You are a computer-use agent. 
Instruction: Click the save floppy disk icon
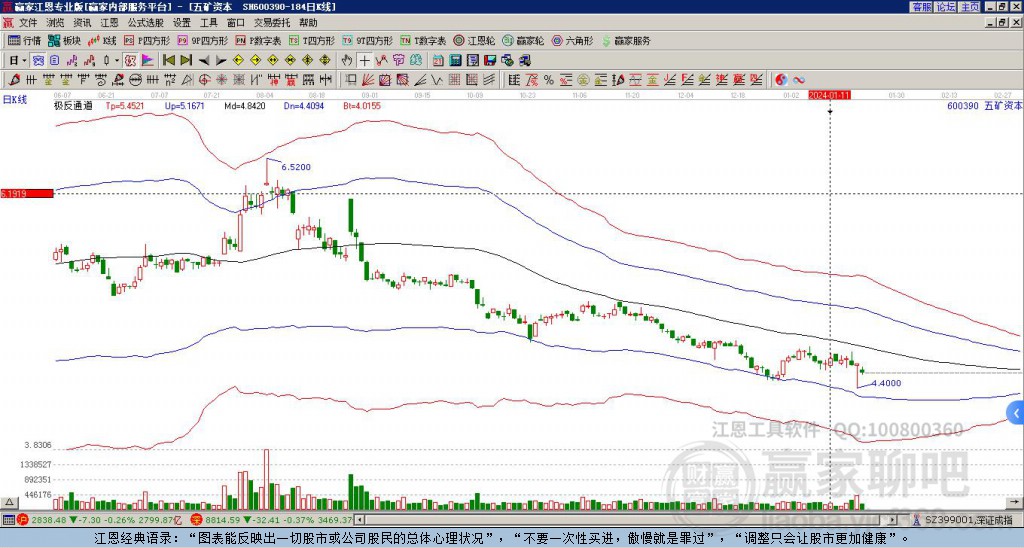(490, 61)
